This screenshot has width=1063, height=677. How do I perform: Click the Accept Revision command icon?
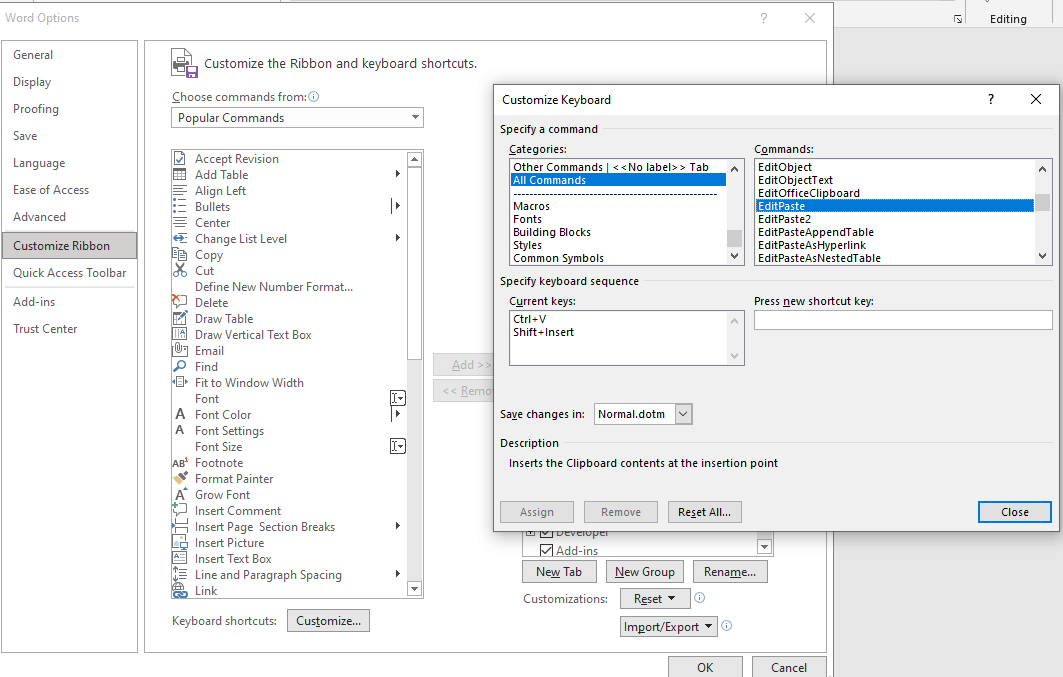[180, 159]
